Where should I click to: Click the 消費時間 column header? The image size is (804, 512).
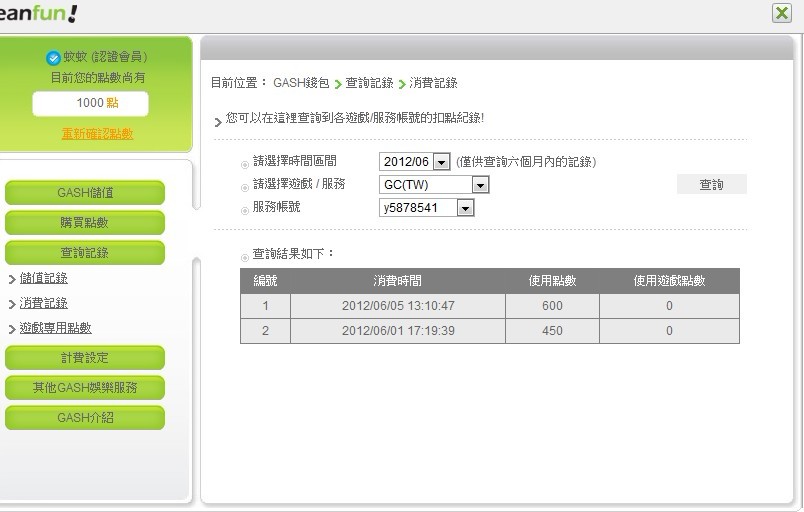(398, 281)
